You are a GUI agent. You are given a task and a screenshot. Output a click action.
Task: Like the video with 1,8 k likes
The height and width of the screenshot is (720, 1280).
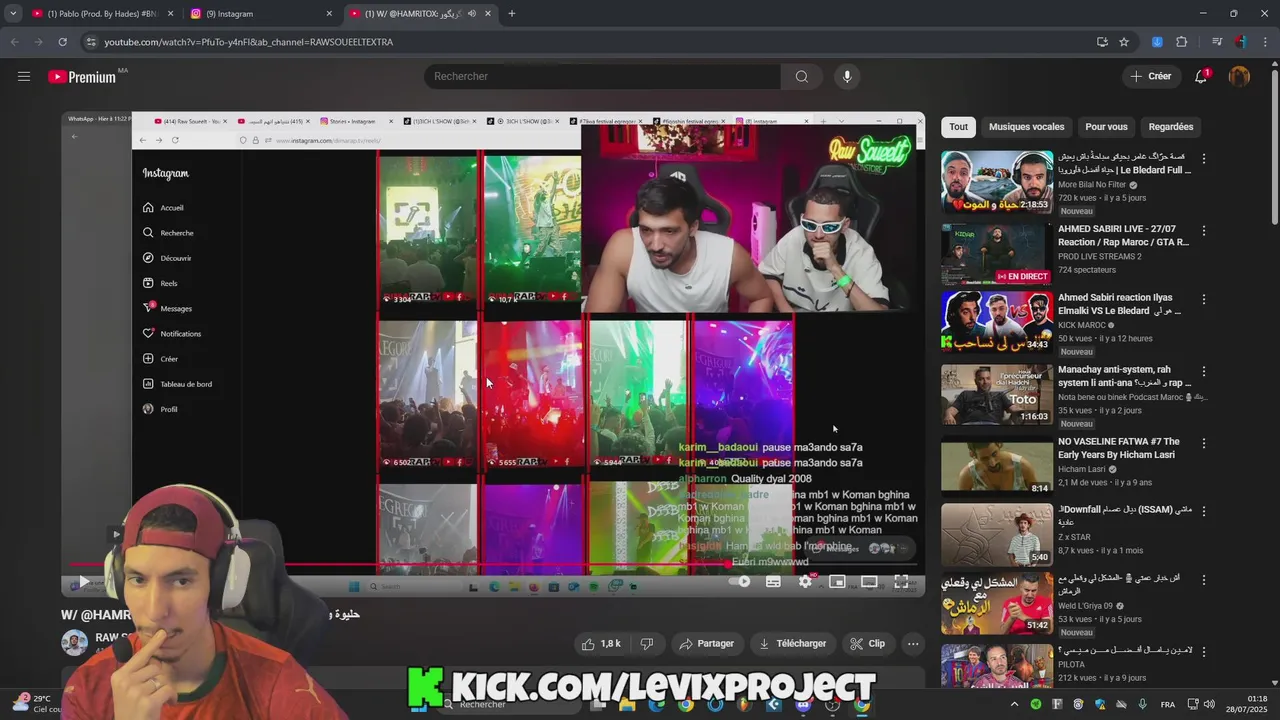click(601, 644)
